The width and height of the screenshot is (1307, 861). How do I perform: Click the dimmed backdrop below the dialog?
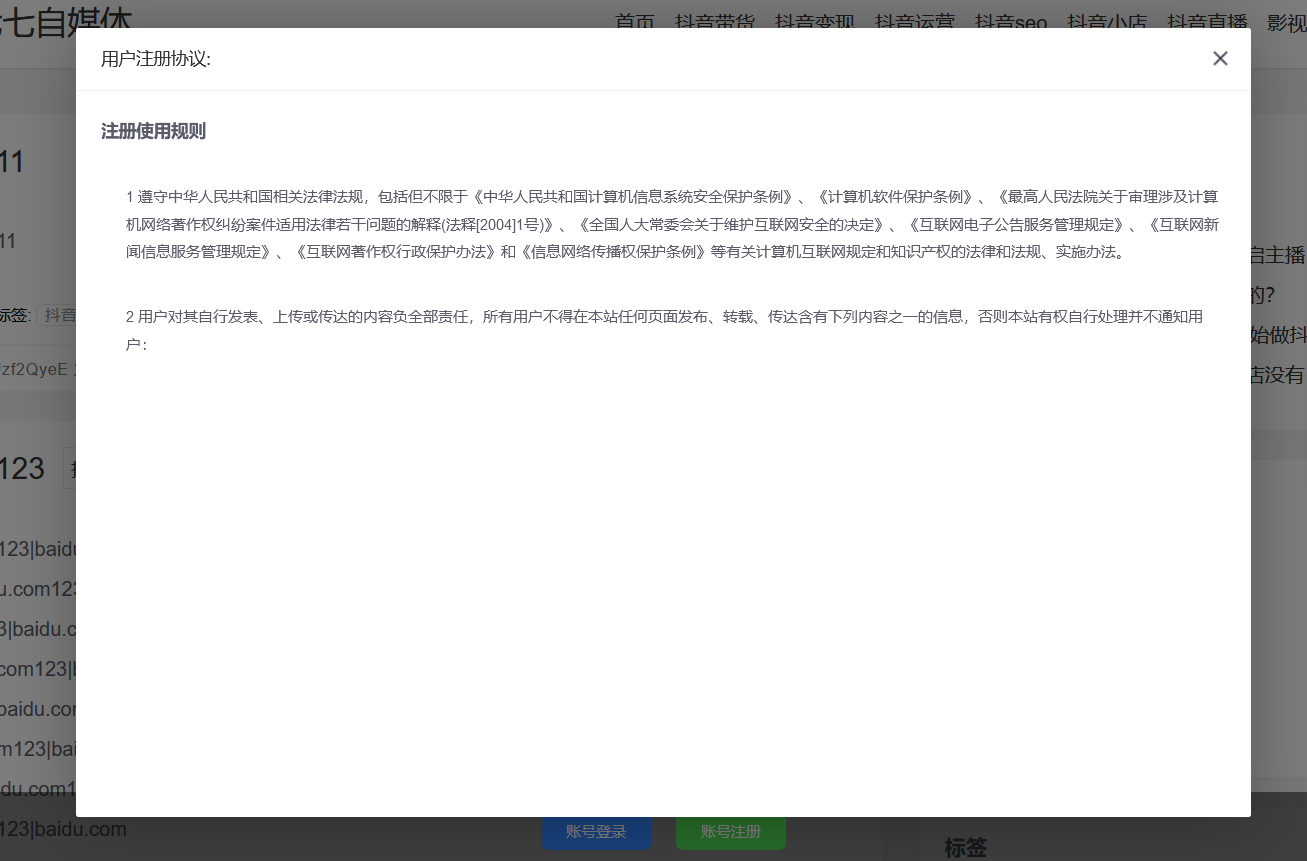[x=400, y=840]
